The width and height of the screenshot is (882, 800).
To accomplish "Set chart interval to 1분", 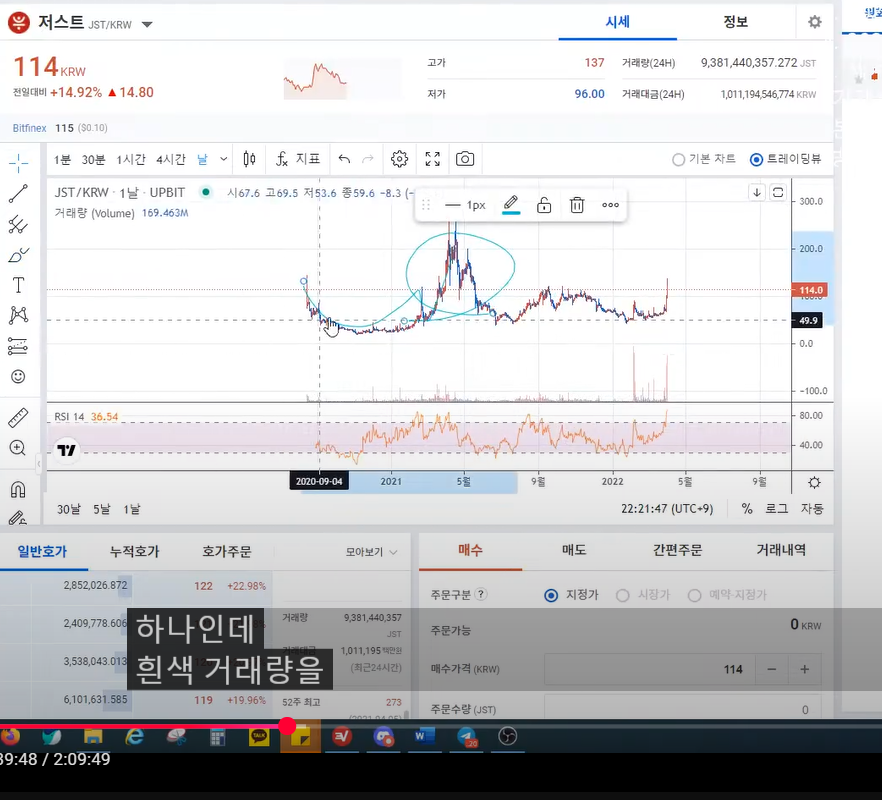I will [x=62, y=160].
